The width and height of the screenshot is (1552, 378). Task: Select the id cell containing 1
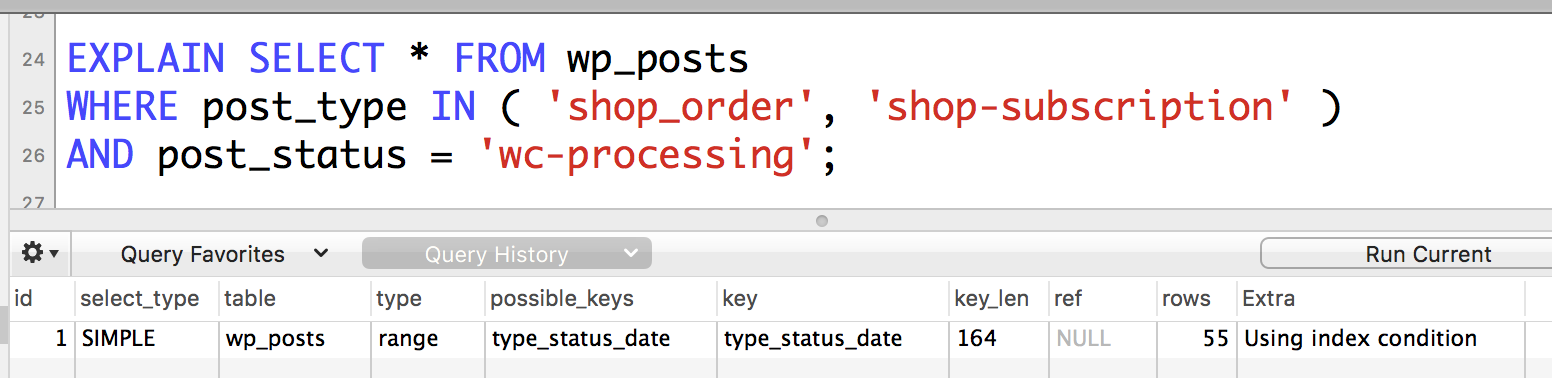pyautogui.click(x=42, y=339)
